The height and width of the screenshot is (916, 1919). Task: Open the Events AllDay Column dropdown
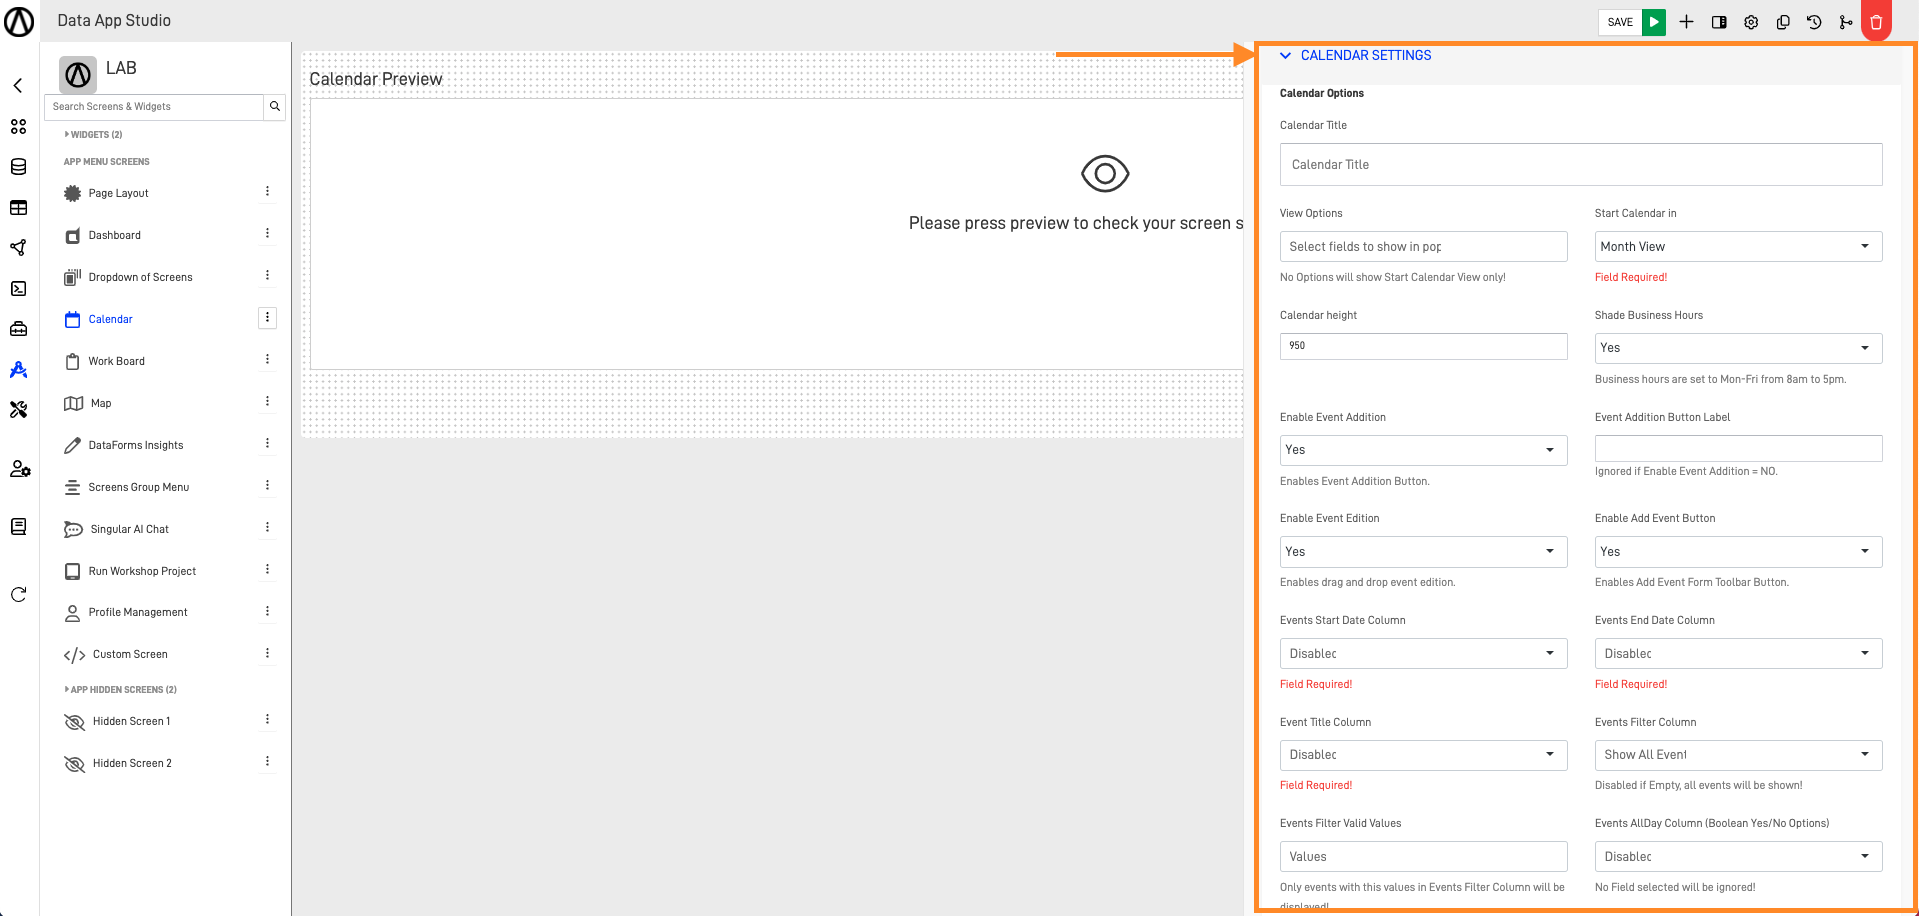(x=1738, y=857)
